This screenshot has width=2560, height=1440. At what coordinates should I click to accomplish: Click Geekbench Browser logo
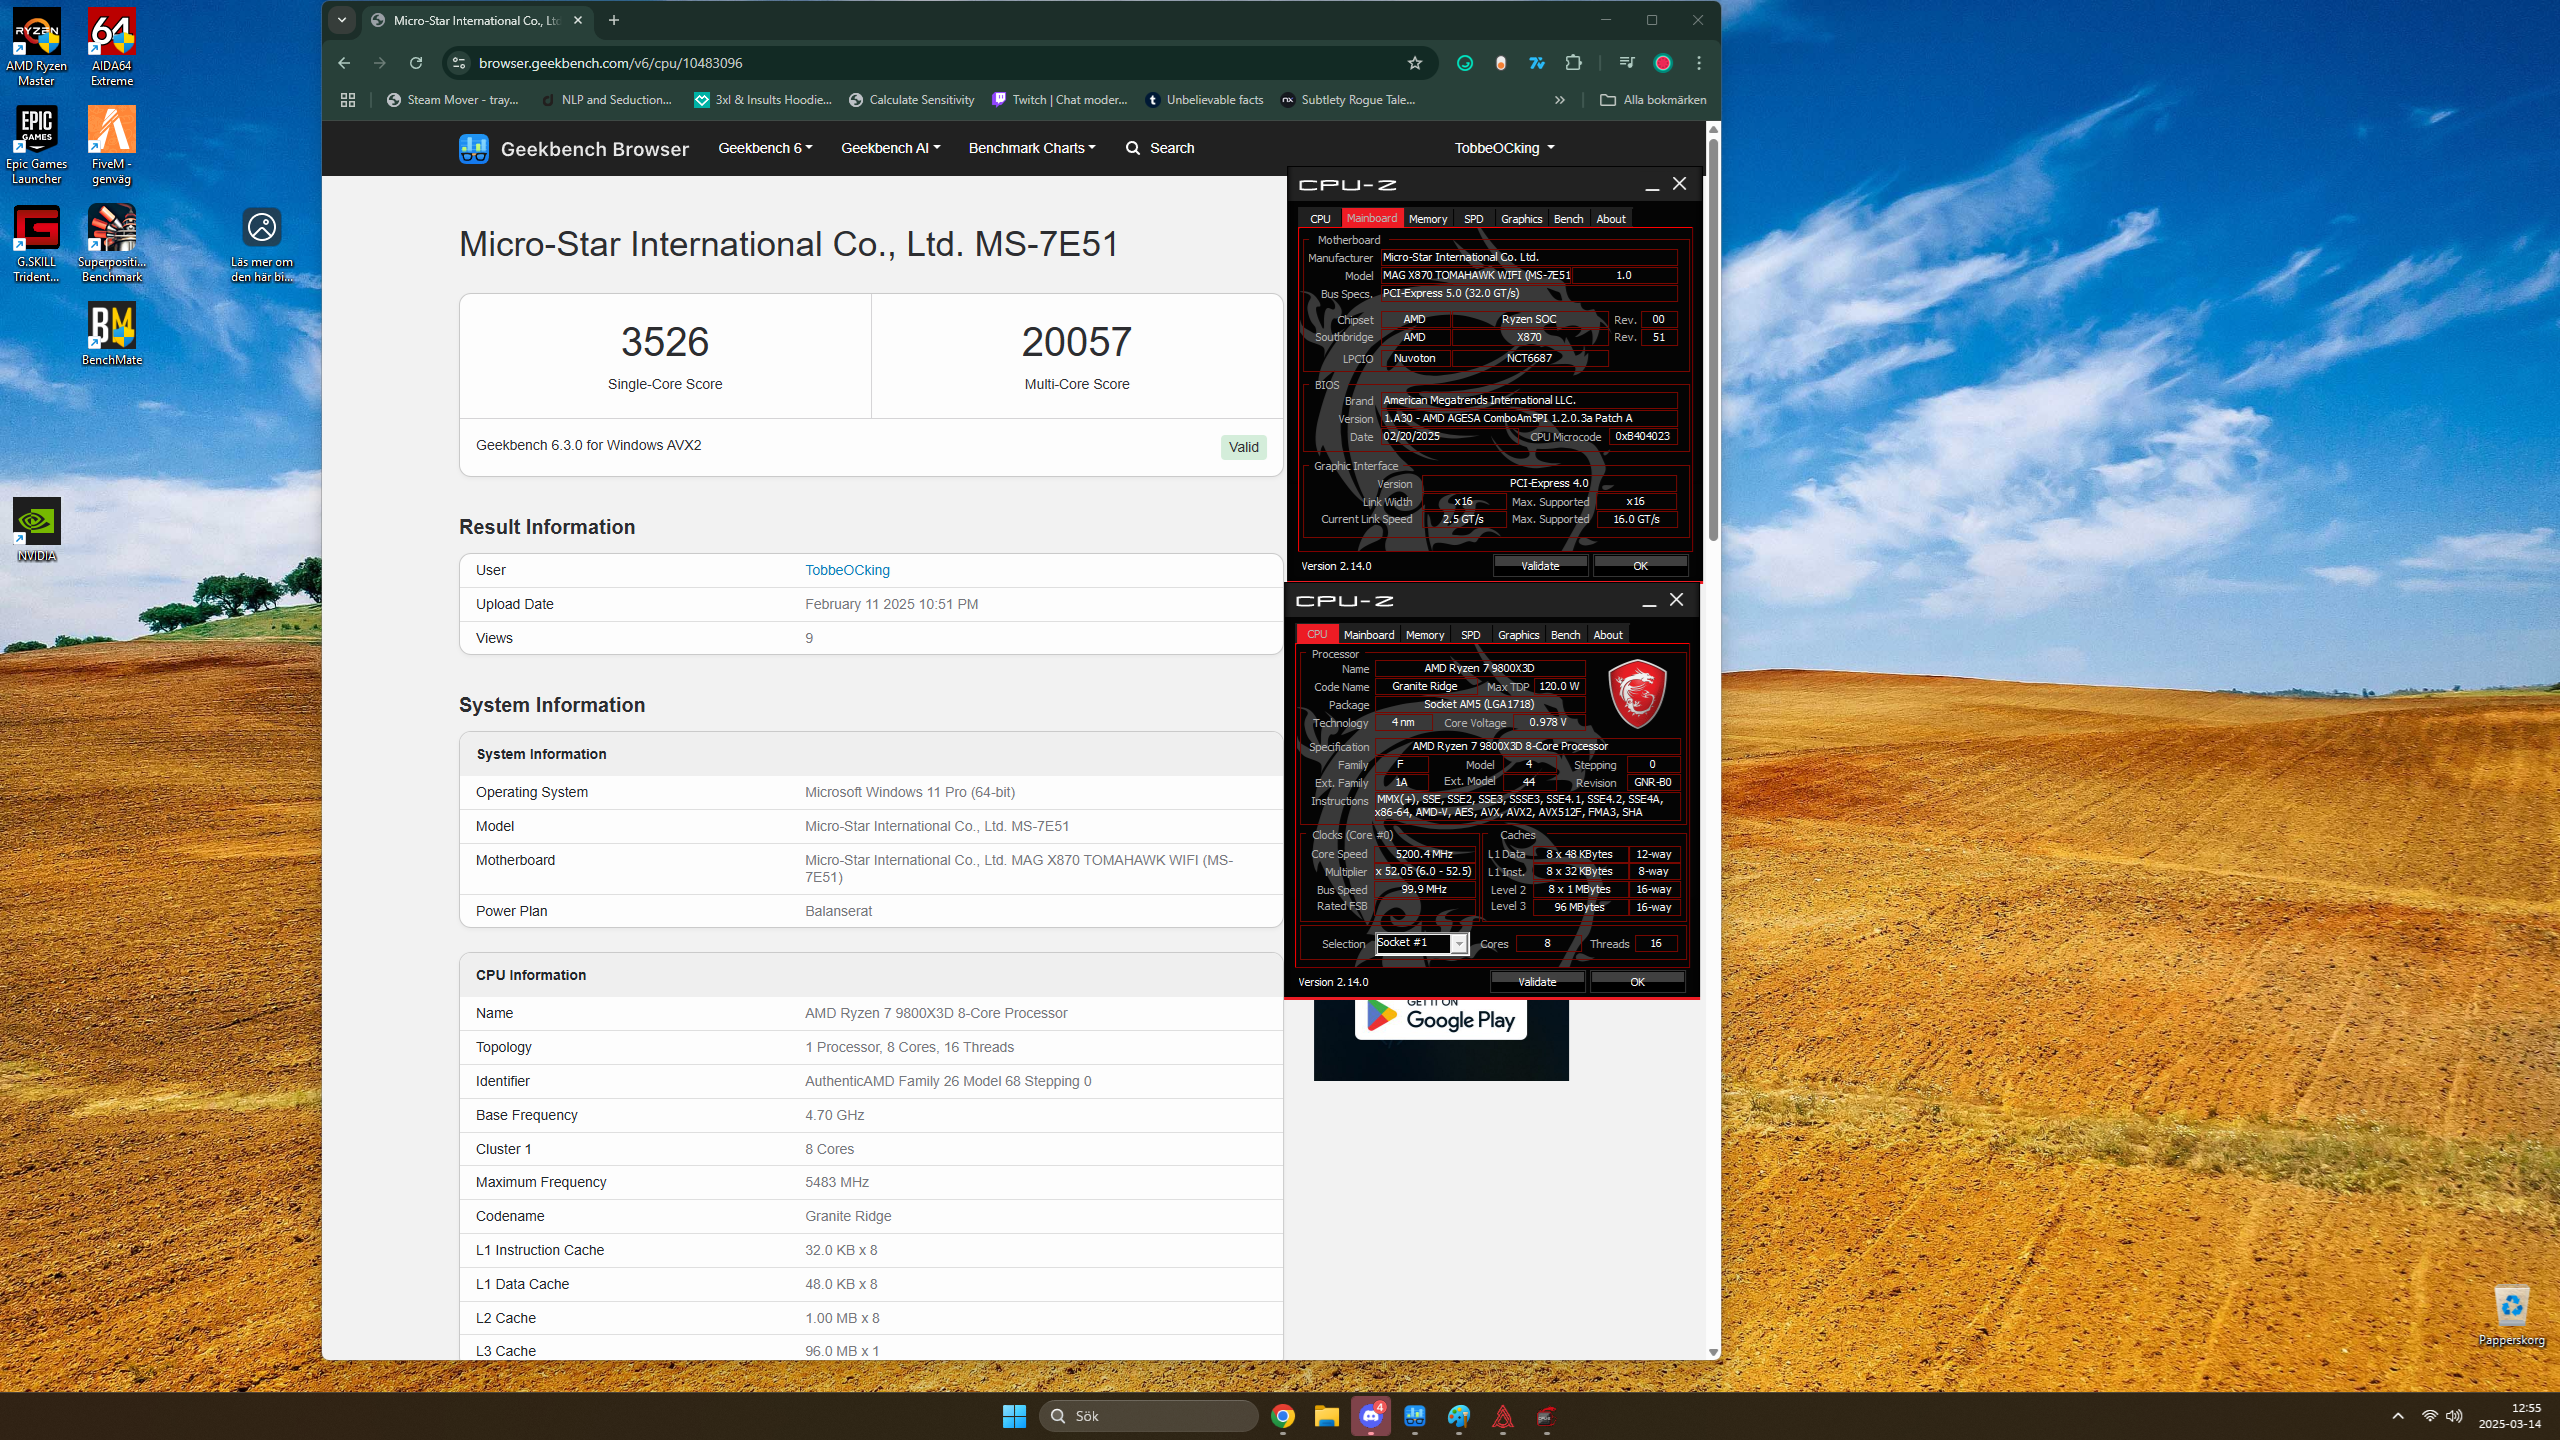(x=574, y=149)
